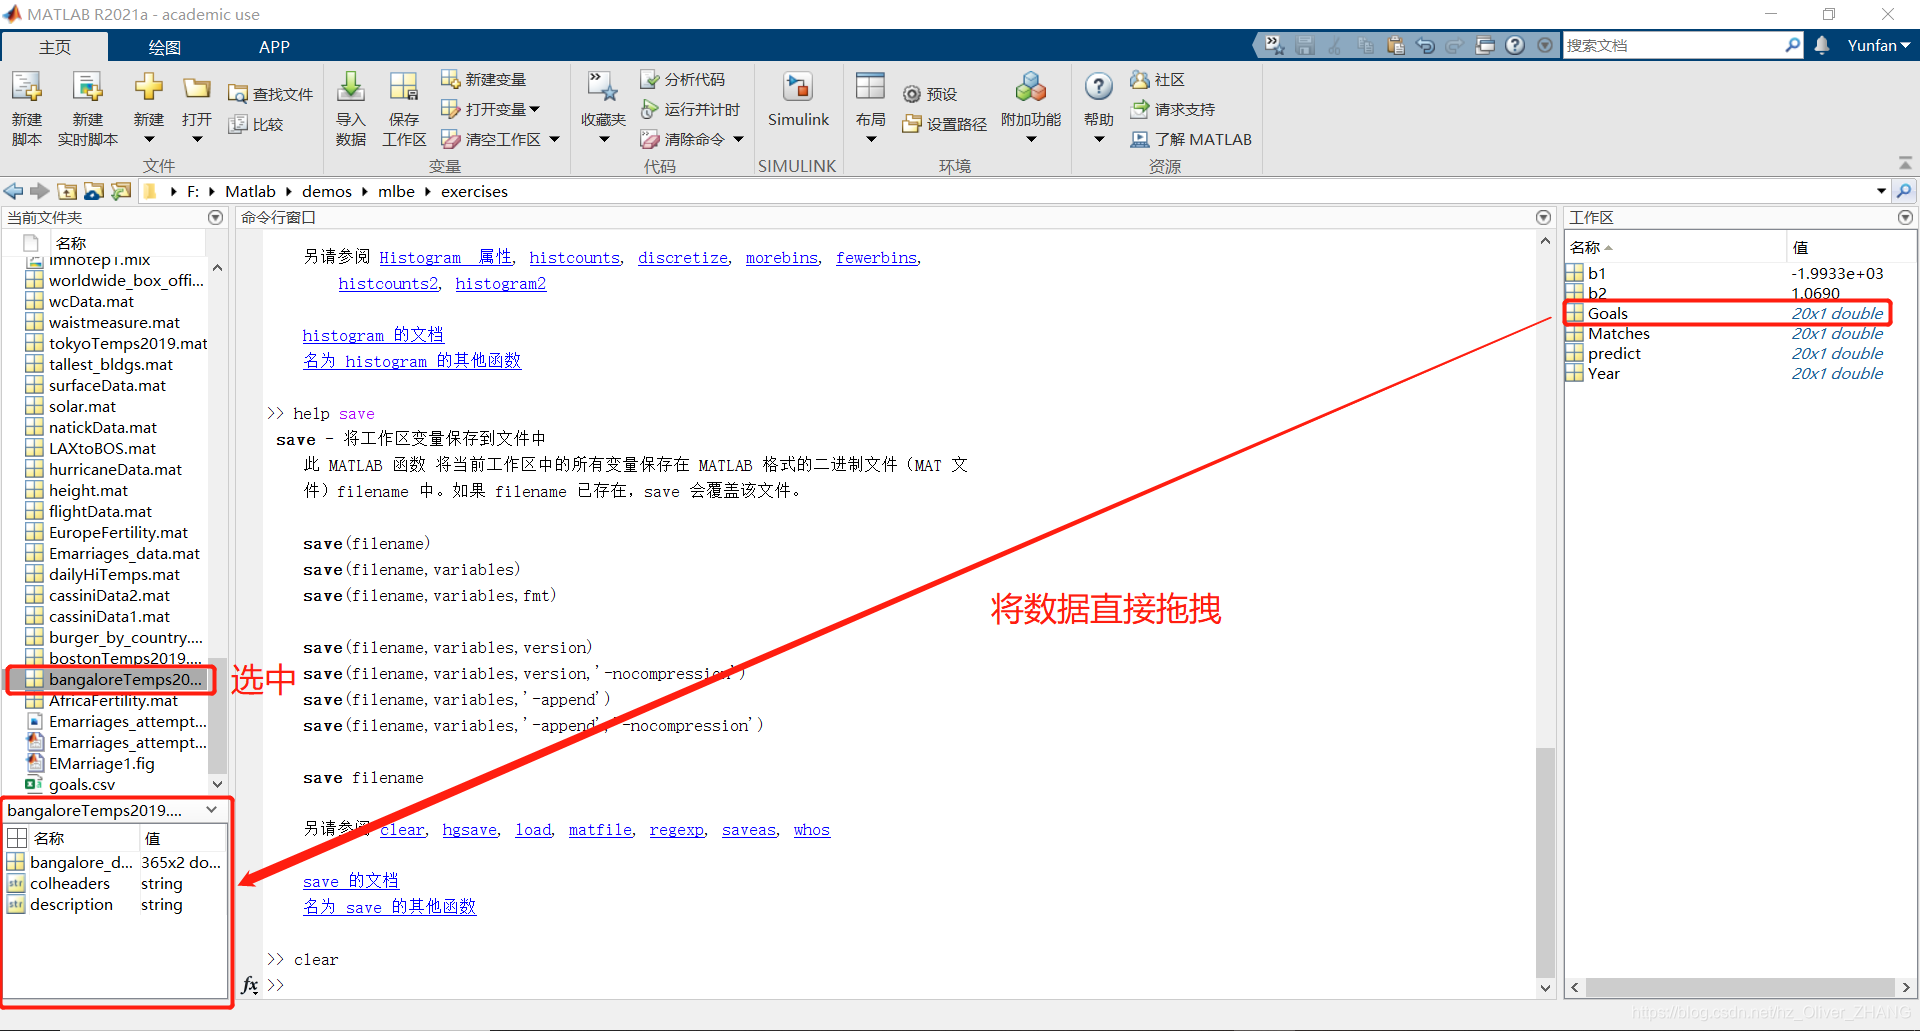
Task: Go up one folder level
Action: click(x=67, y=191)
